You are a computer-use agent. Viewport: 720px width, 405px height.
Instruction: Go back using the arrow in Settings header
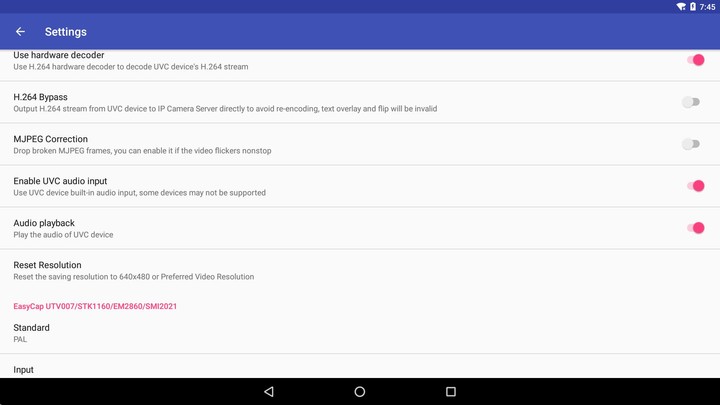pyautogui.click(x=20, y=32)
